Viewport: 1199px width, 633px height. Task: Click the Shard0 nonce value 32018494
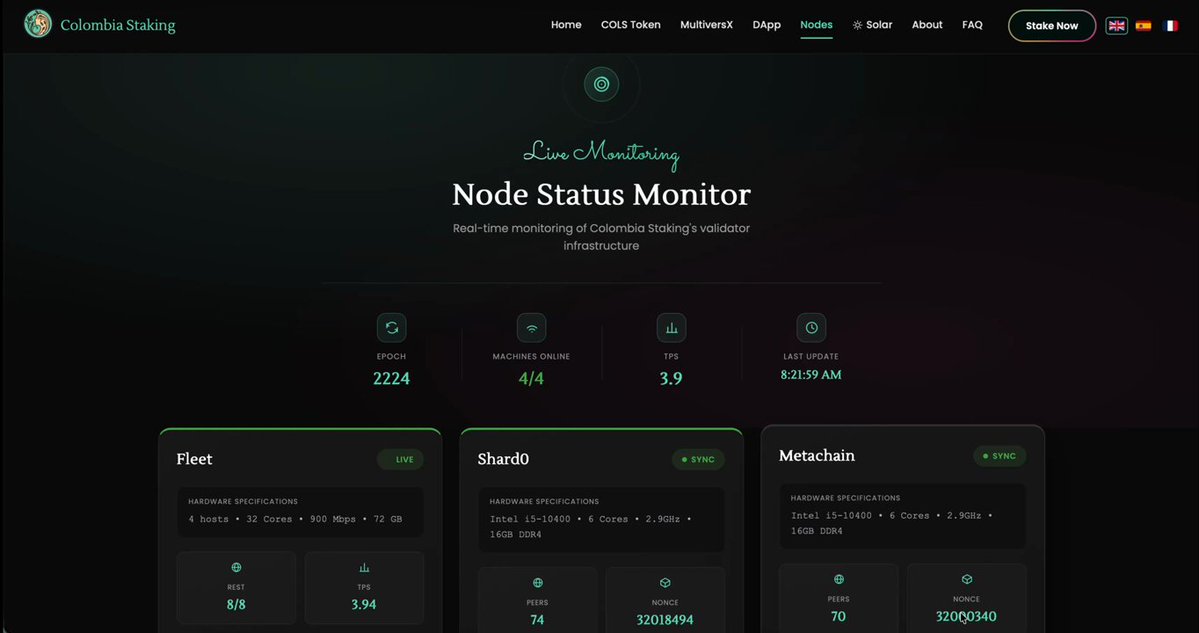click(x=665, y=620)
